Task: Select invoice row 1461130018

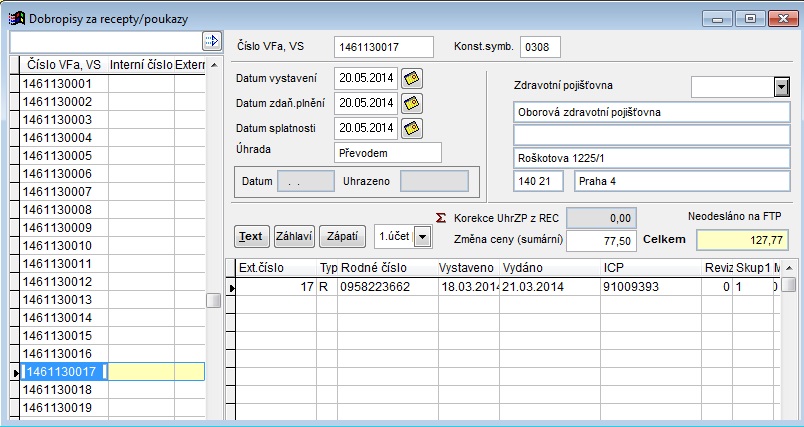Action: [112, 390]
